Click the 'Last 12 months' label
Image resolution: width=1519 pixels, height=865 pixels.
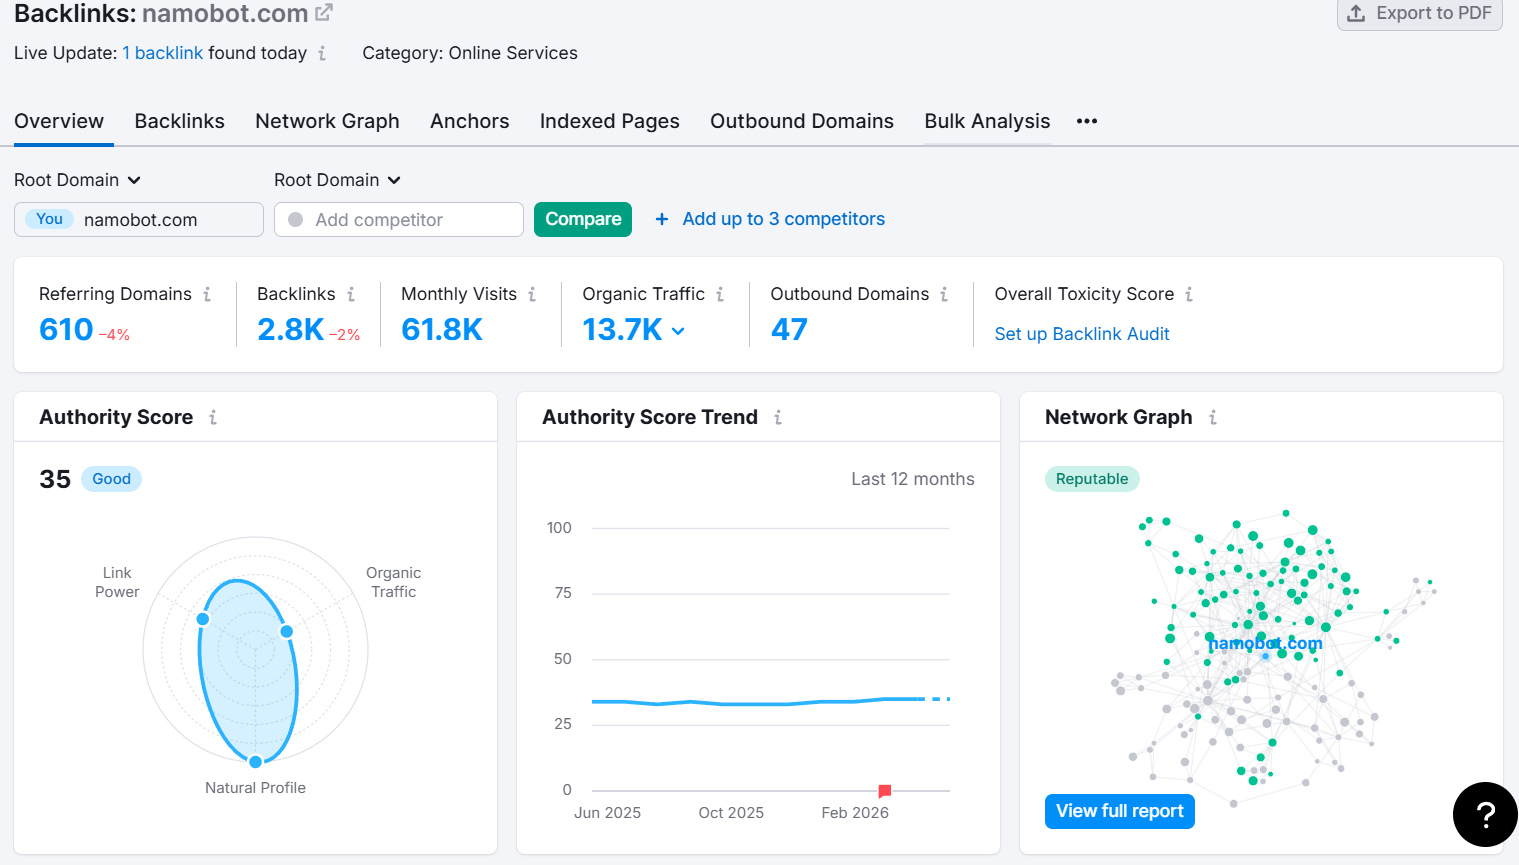point(913,479)
